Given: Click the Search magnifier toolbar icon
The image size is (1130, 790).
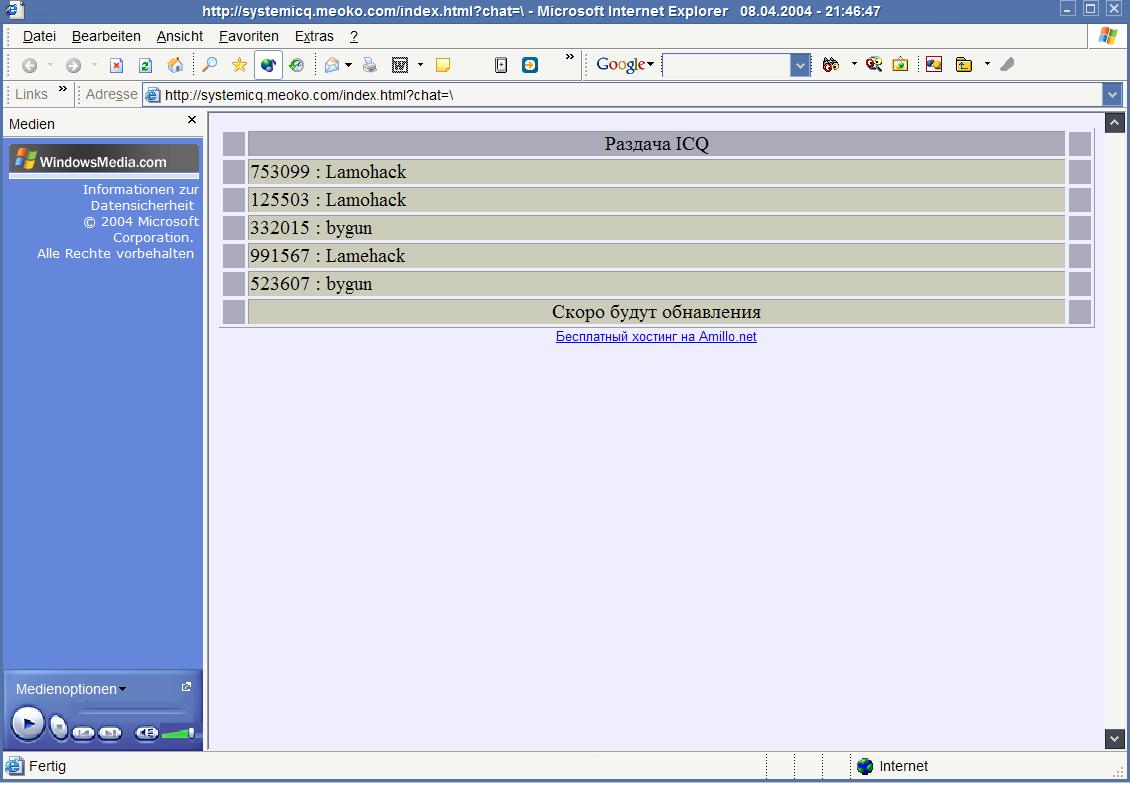Looking at the screenshot, I should [210, 65].
